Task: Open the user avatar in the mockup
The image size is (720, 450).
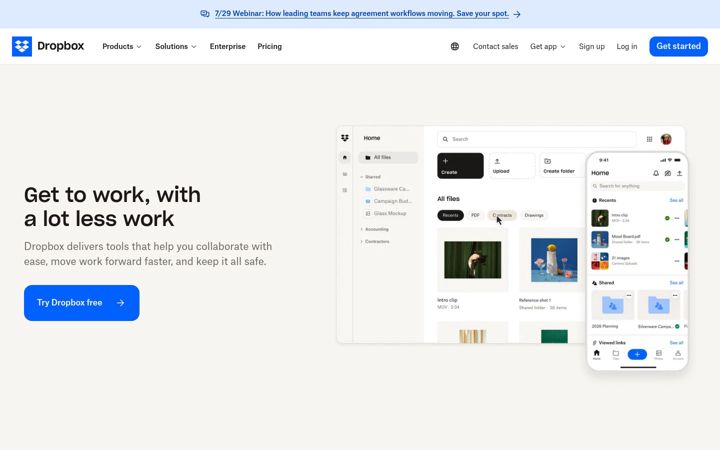Action: [x=666, y=139]
